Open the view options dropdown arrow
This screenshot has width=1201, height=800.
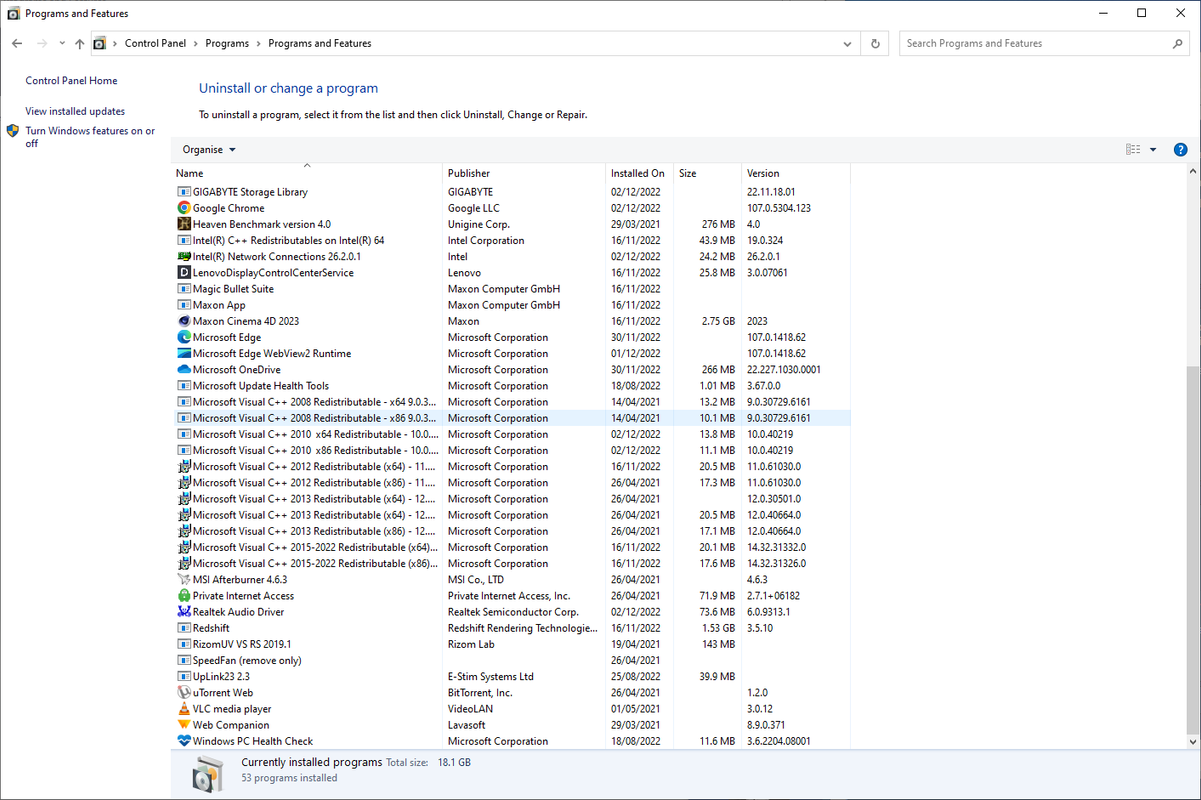(x=1153, y=150)
